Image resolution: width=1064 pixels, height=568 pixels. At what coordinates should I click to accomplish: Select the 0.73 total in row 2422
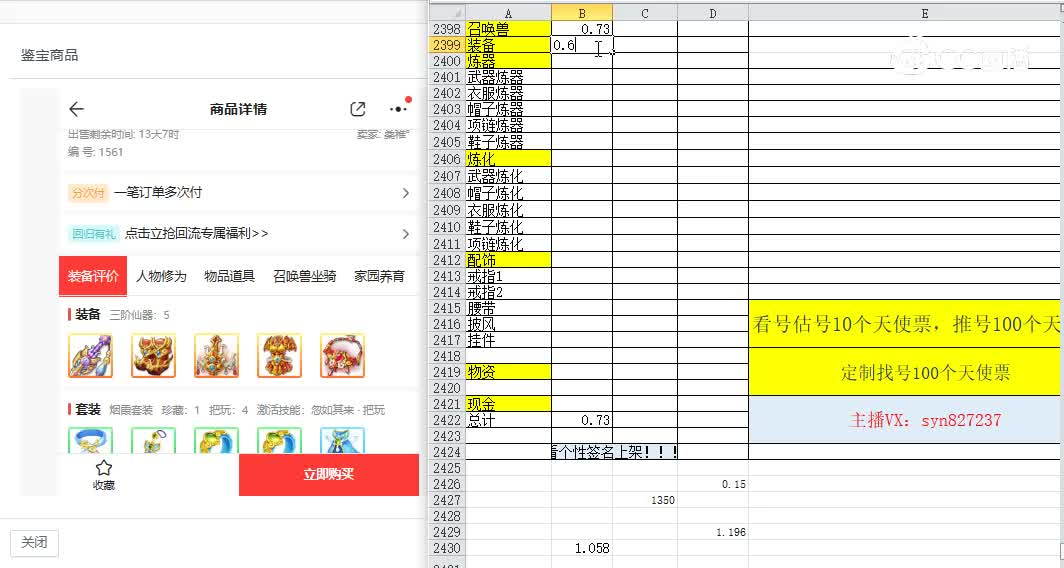click(582, 420)
